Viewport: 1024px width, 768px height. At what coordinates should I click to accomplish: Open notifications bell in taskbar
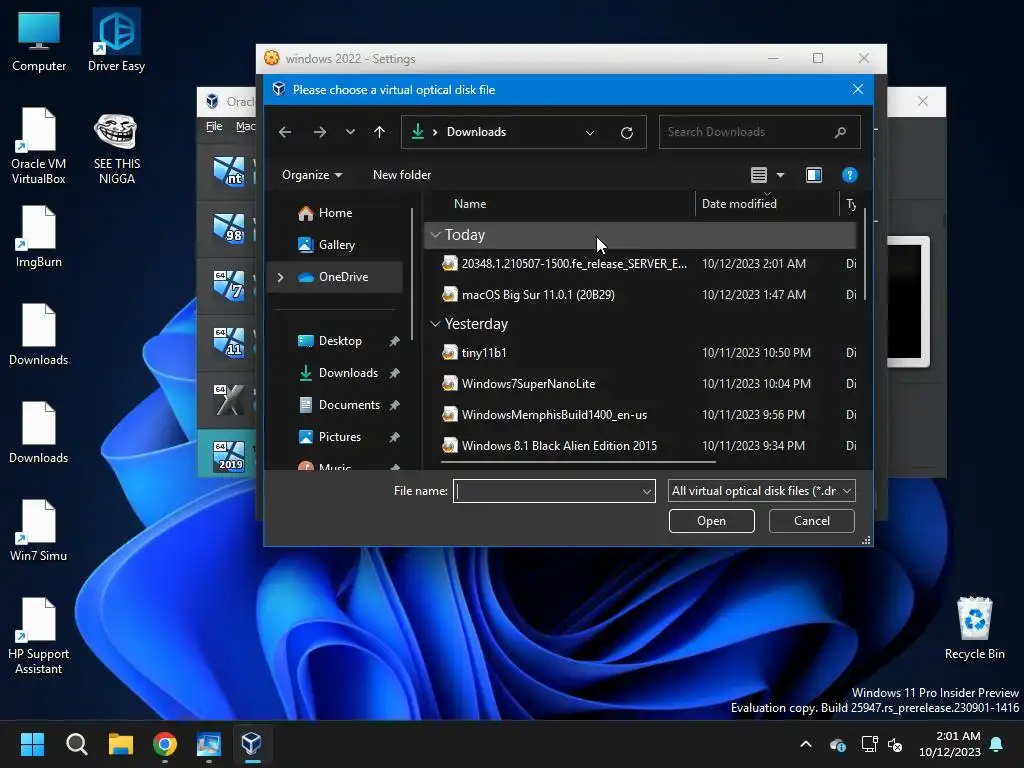coord(997,744)
